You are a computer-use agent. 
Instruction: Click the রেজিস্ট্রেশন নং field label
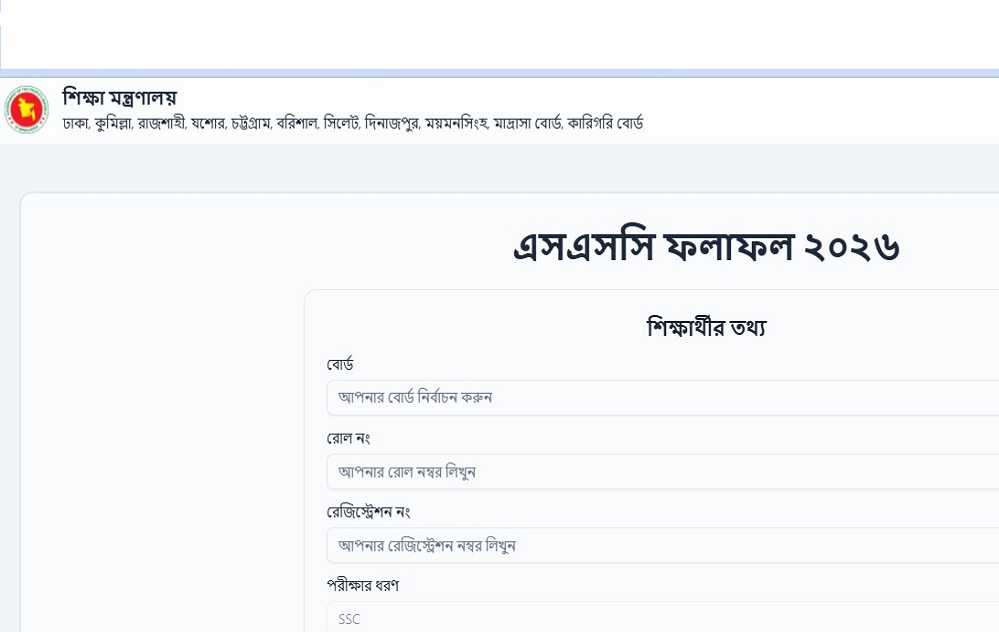point(368,512)
